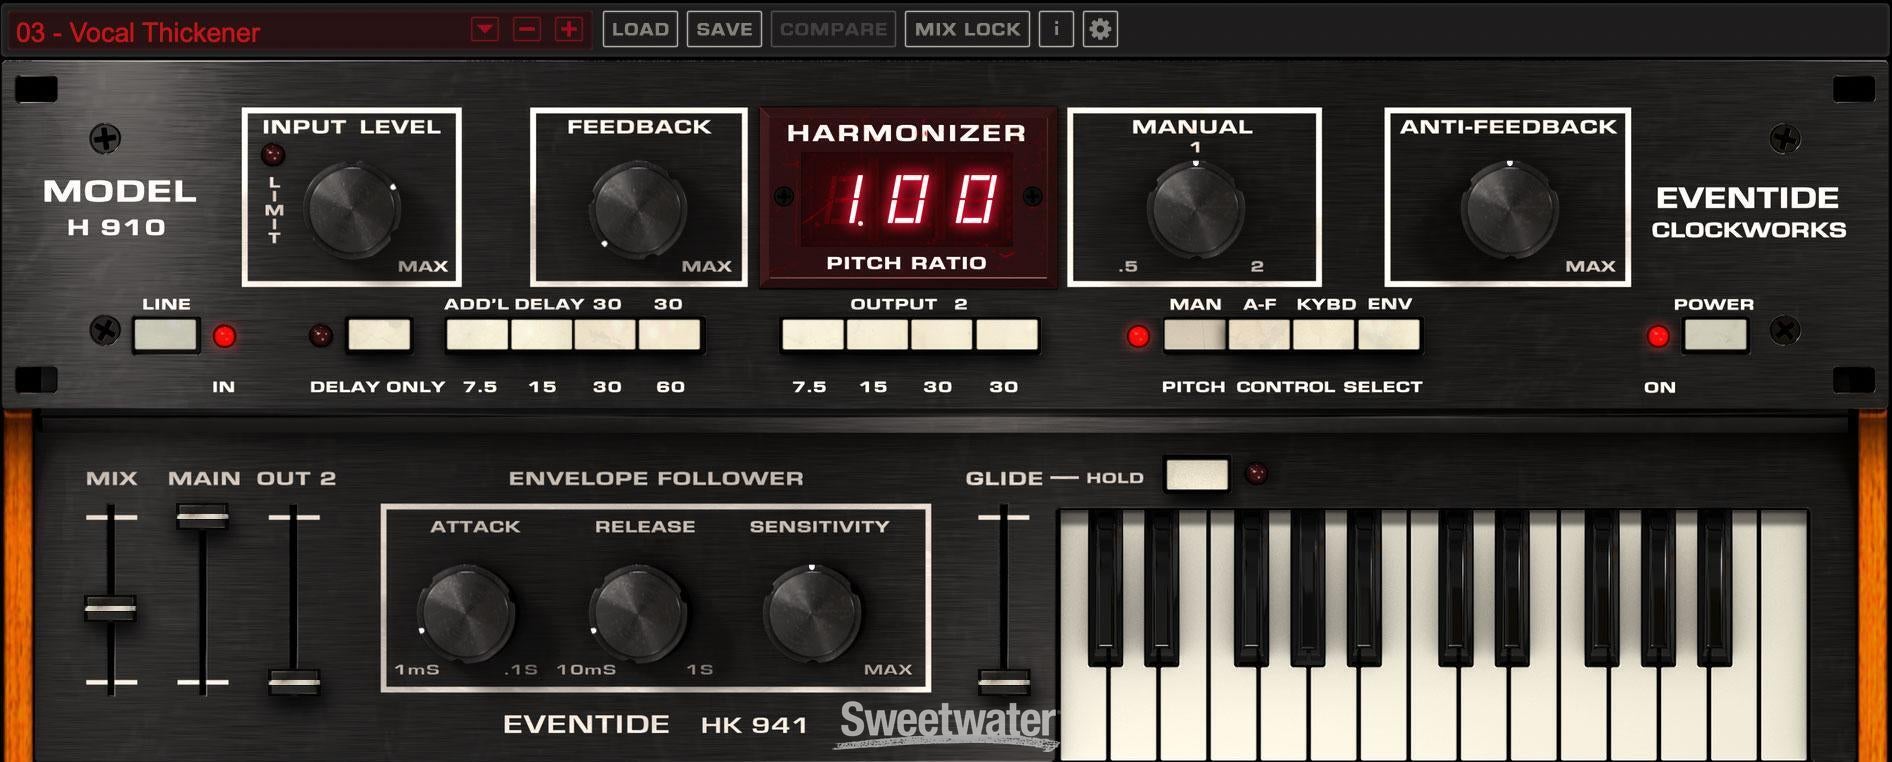This screenshot has height=762, width=1892.
Task: Select ENV pitch control switch
Action: click(1388, 335)
